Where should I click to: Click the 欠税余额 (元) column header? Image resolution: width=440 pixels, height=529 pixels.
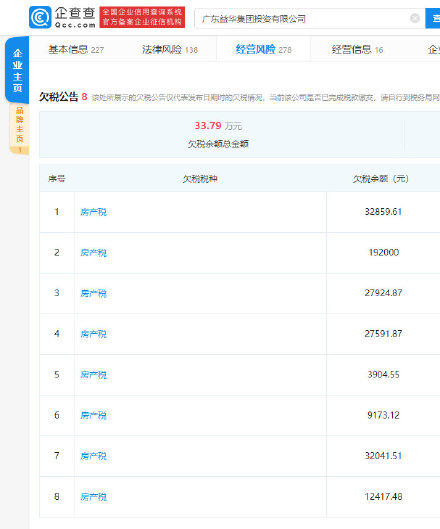381,179
